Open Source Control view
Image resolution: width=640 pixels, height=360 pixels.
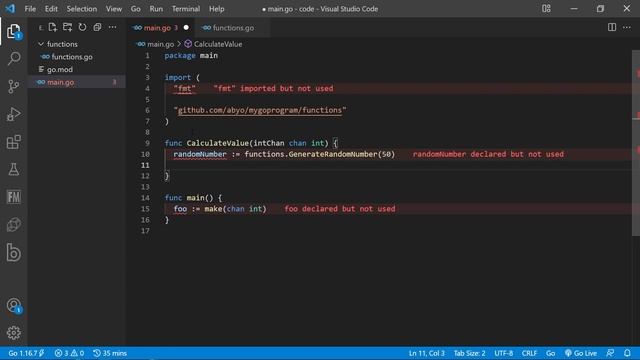click(13, 86)
